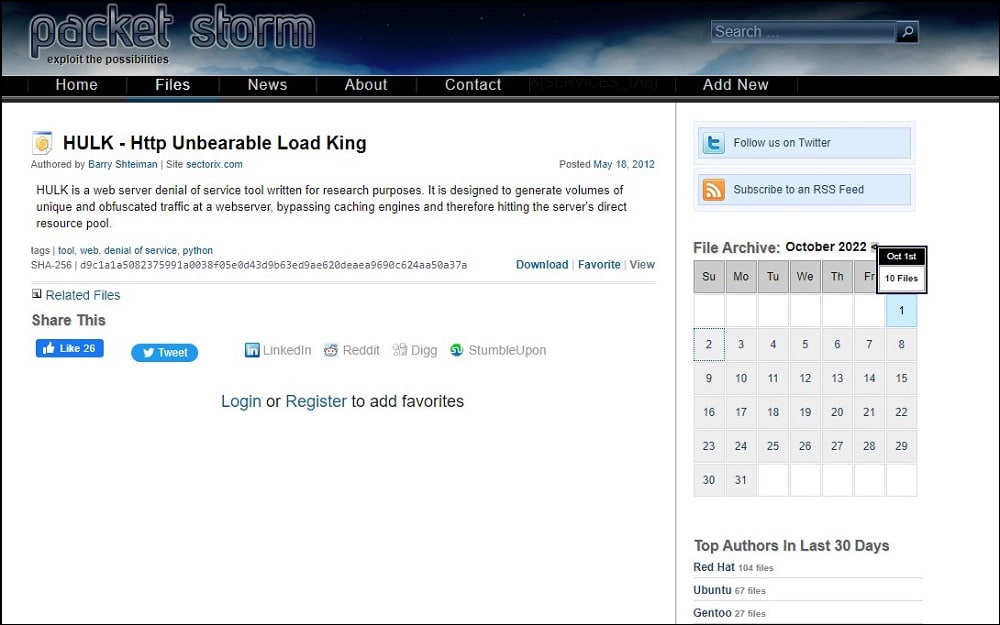Click the 'denial of service' tag

[x=140, y=251]
